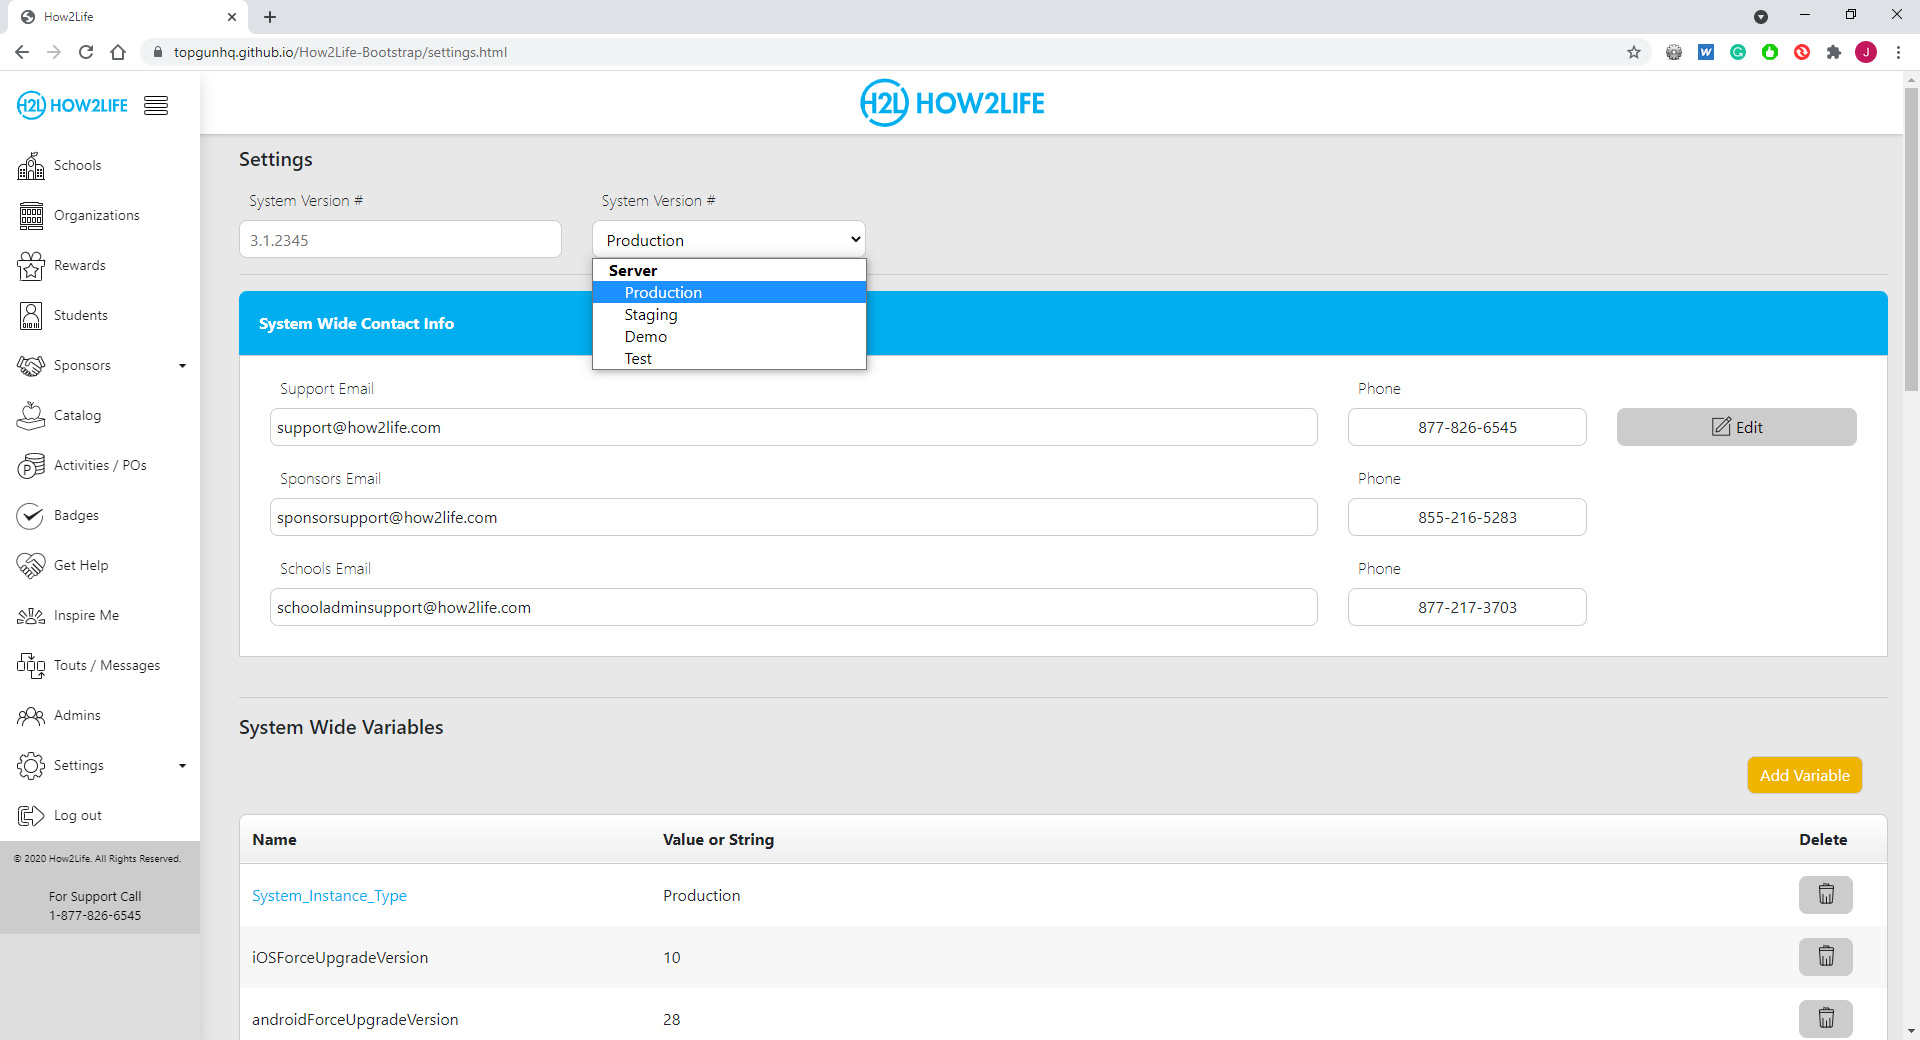1920x1040 pixels.
Task: Click iOSForceUpgradeVersion variable name
Action: point(340,958)
